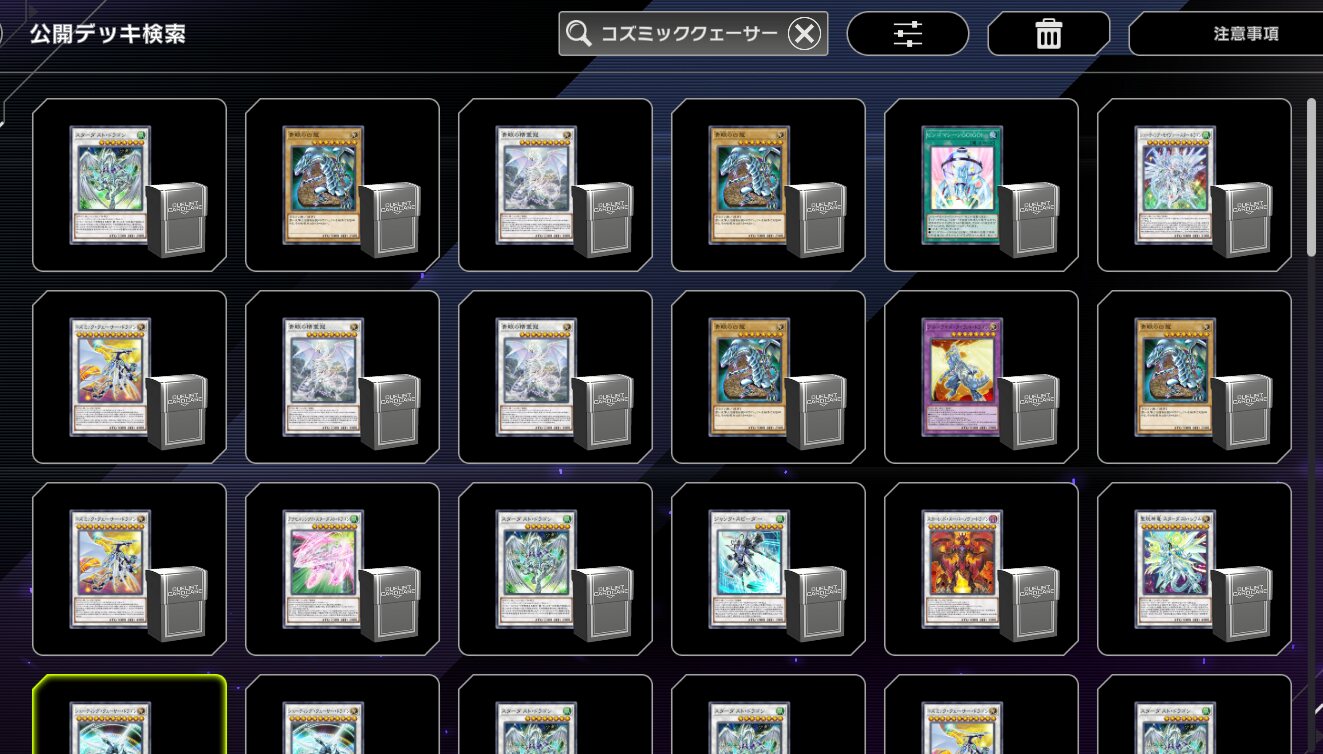Focus the コズミッククェーサー search field
This screenshot has height=754, width=1323.
693,34
